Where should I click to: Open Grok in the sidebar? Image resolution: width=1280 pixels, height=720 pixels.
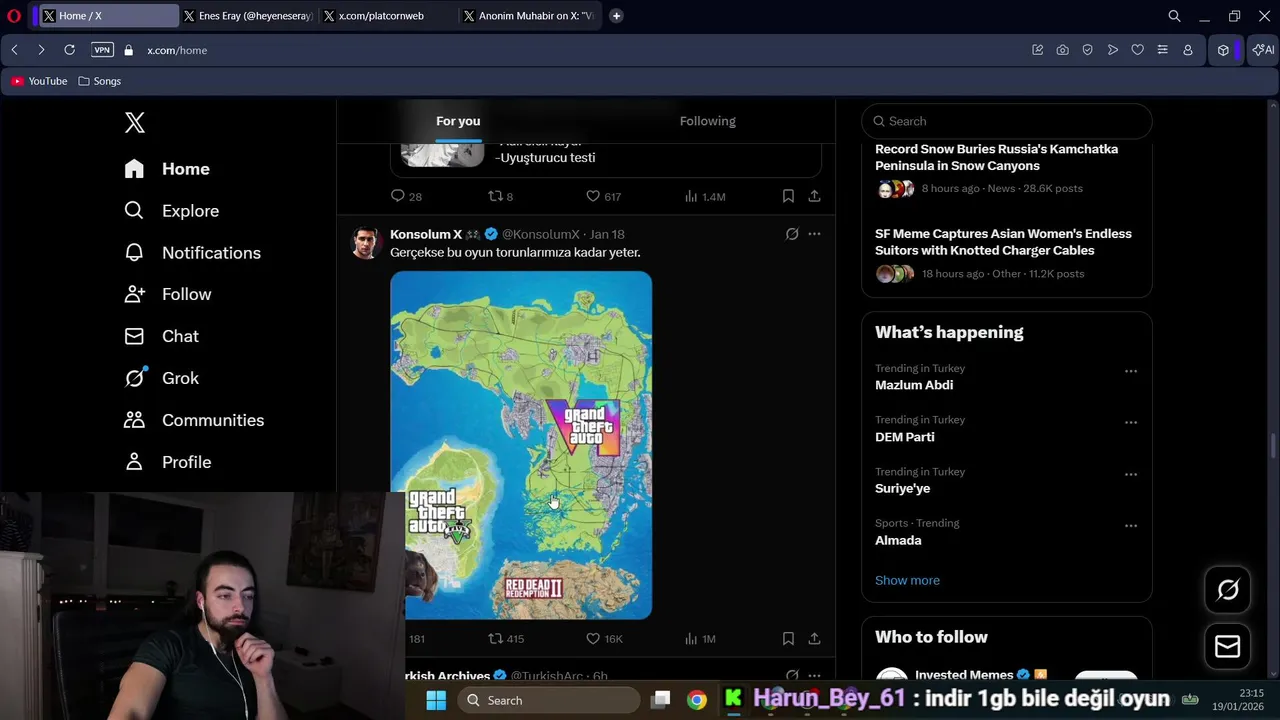pyautogui.click(x=161, y=378)
